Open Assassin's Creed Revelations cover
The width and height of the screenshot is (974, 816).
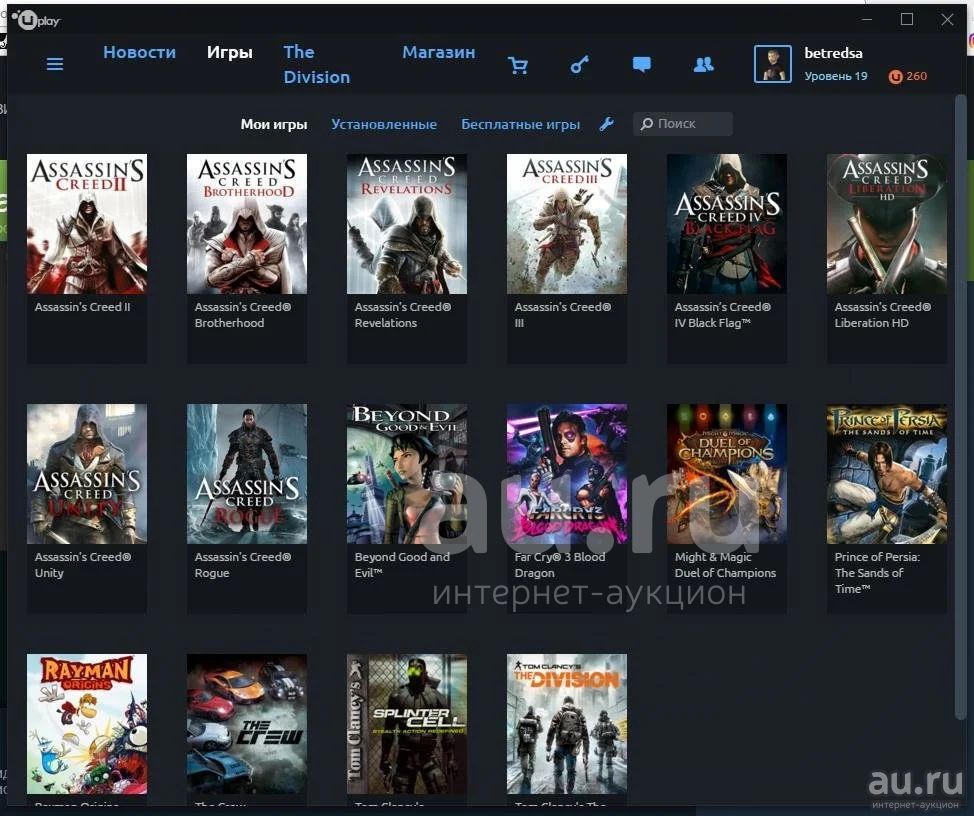click(x=407, y=224)
